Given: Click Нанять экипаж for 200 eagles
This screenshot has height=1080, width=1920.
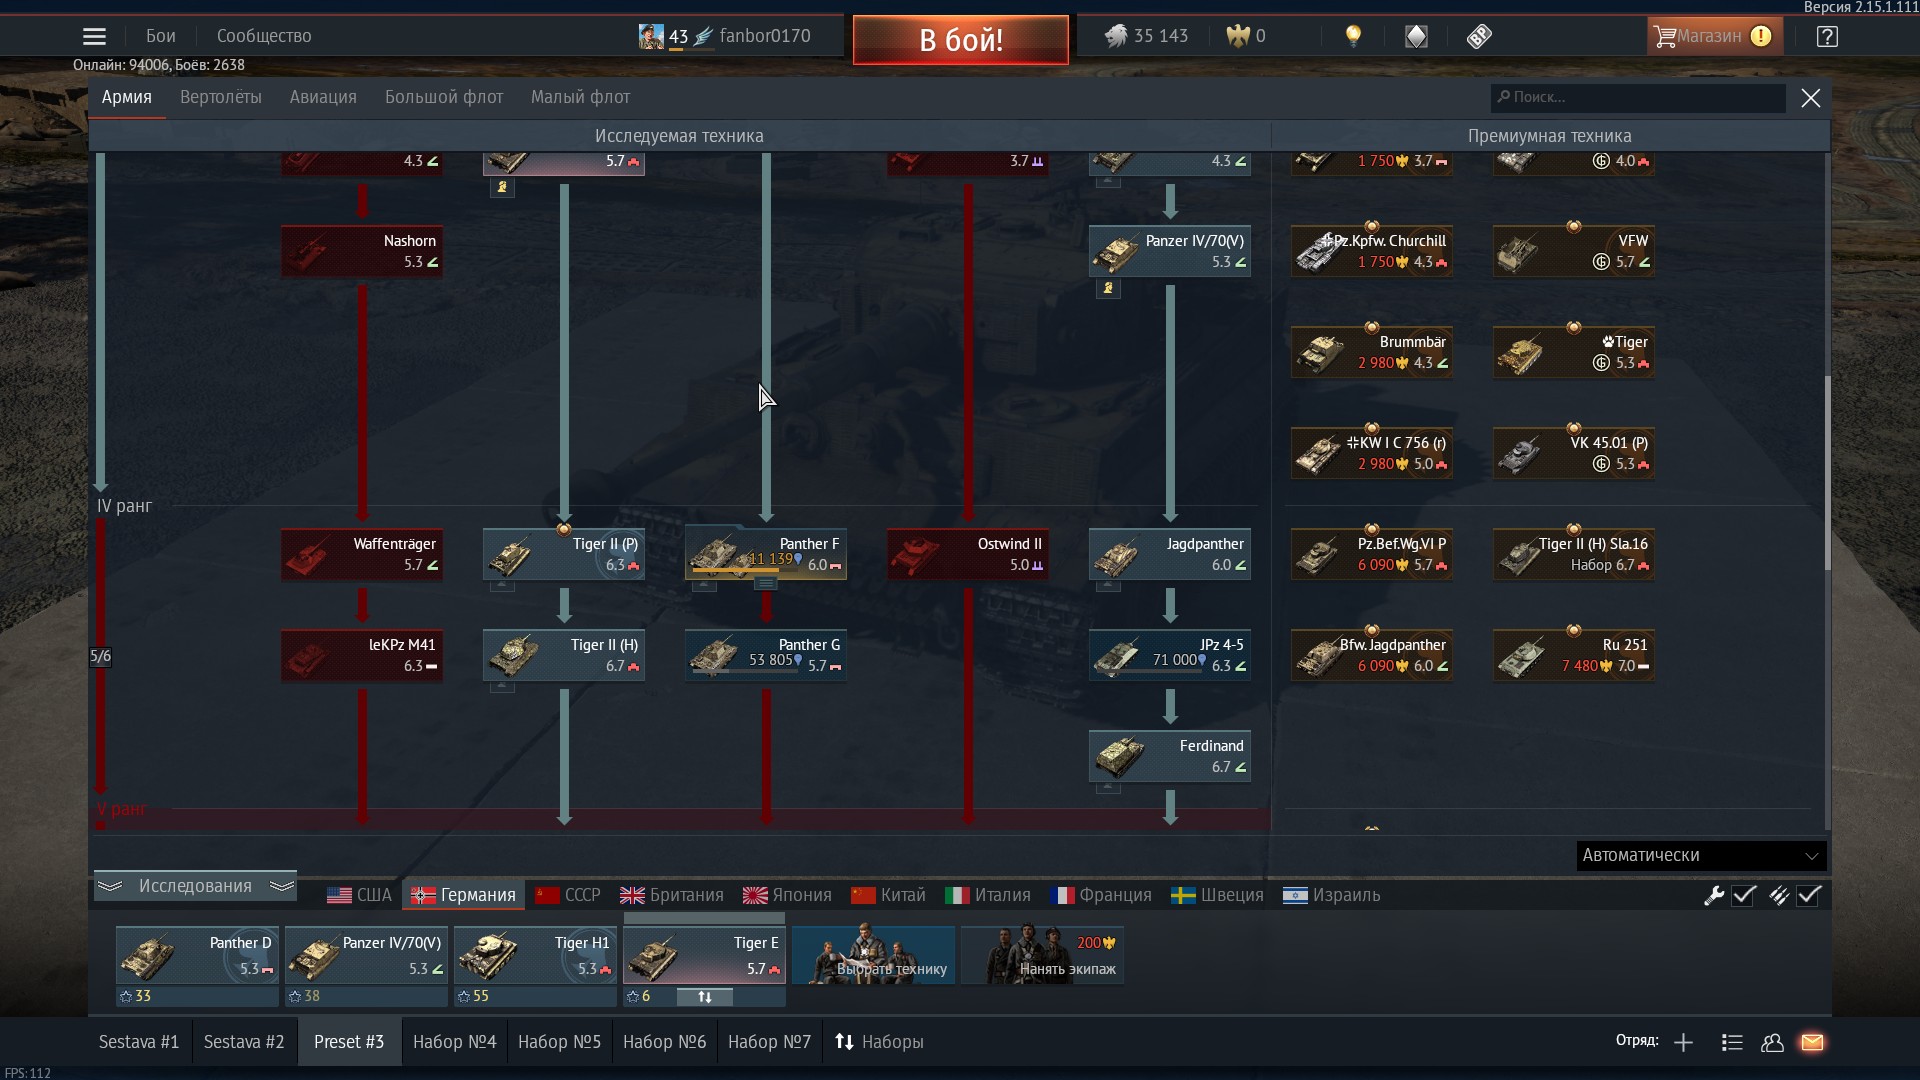Looking at the screenshot, I should (1042, 955).
